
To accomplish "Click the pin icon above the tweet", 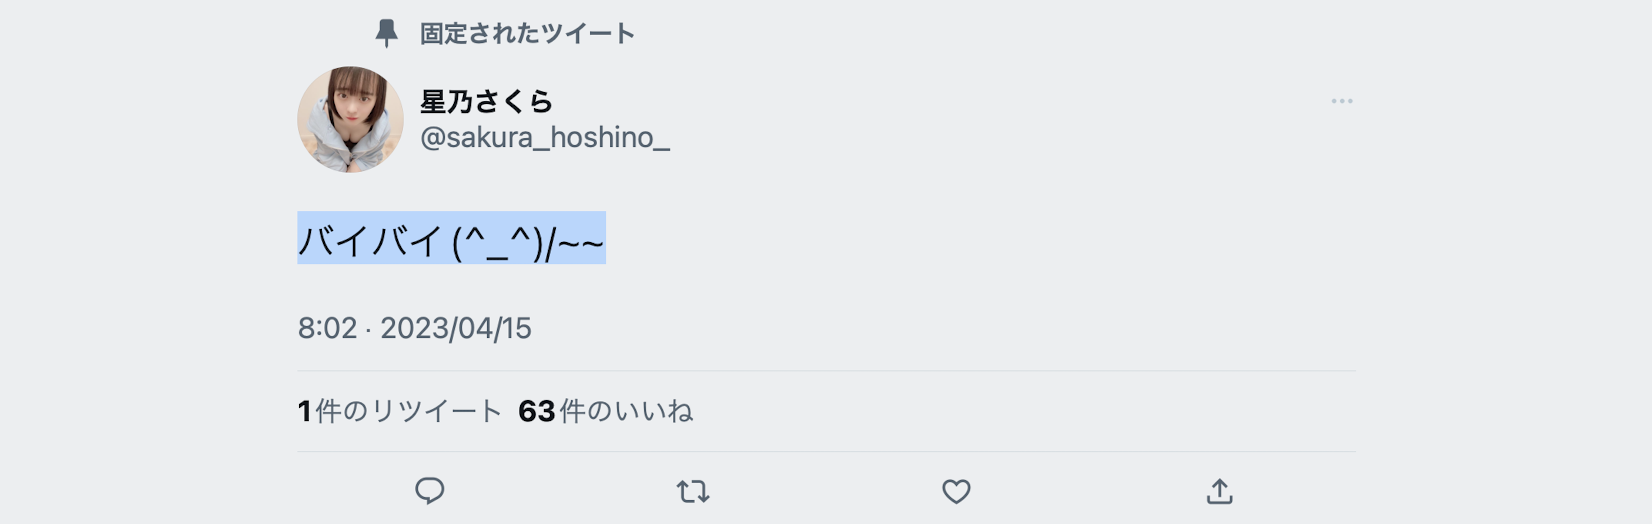I will pos(386,34).
